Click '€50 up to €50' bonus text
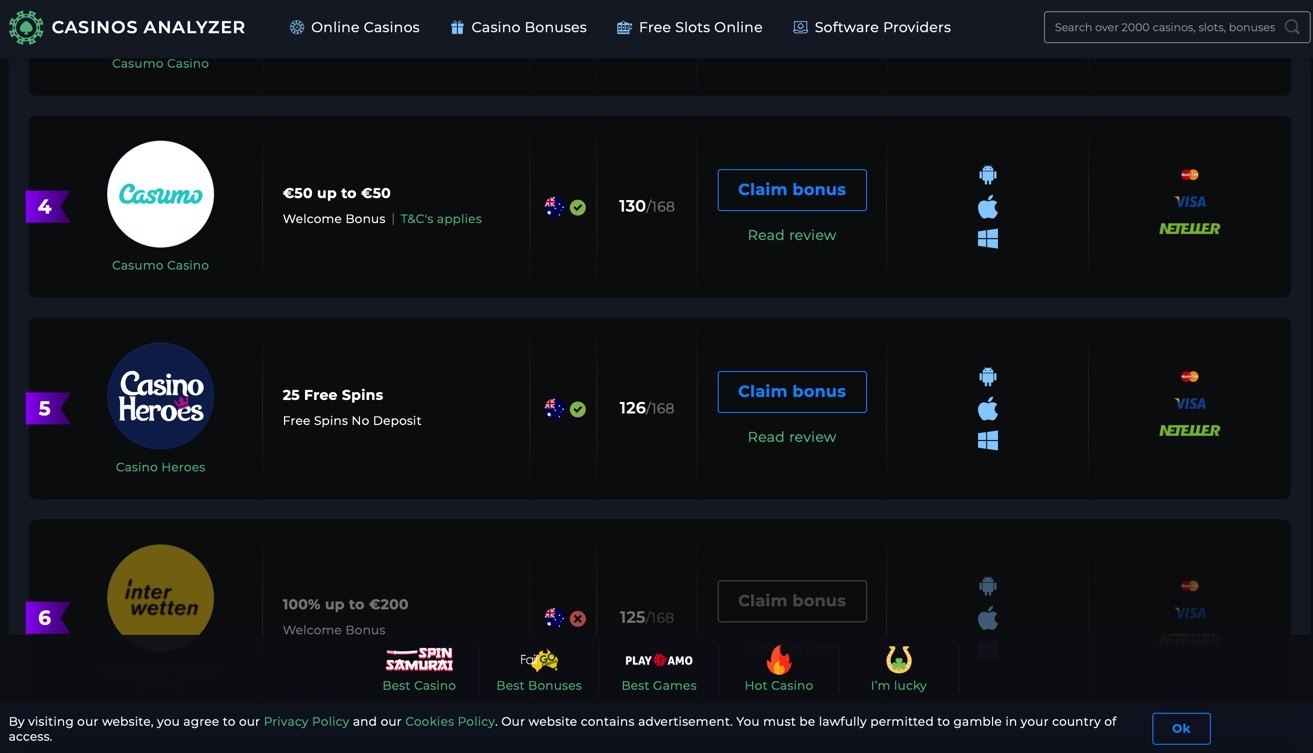This screenshot has width=1313, height=753. point(337,193)
